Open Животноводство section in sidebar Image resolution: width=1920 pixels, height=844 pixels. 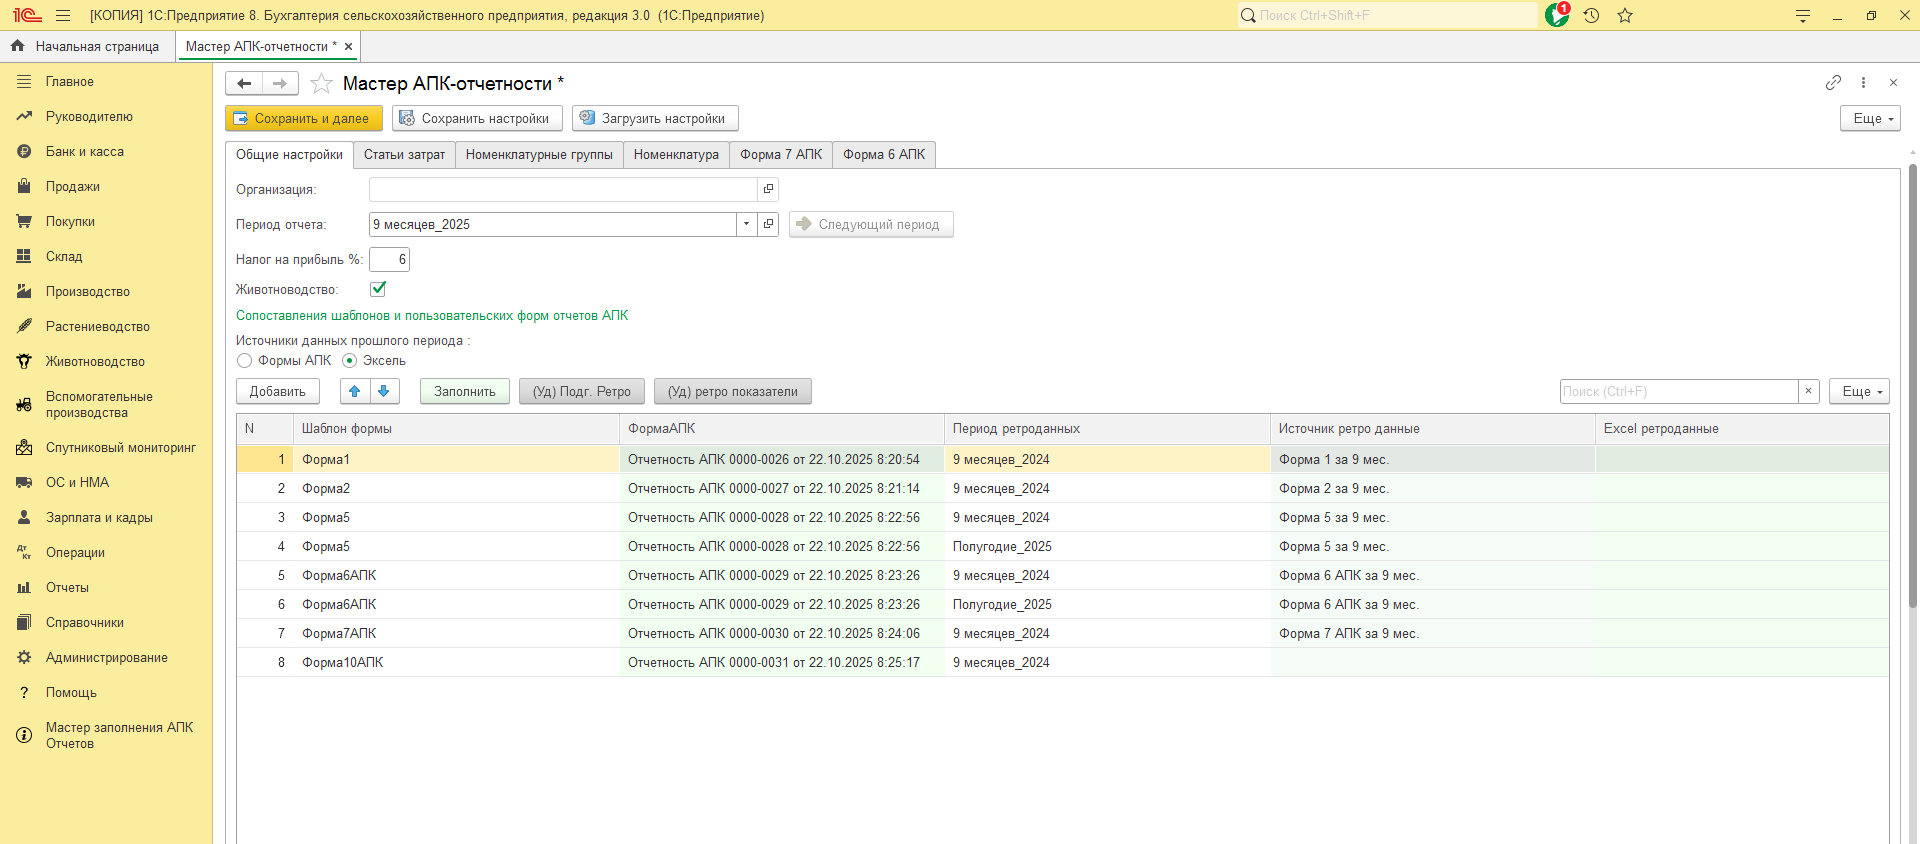[x=95, y=362]
